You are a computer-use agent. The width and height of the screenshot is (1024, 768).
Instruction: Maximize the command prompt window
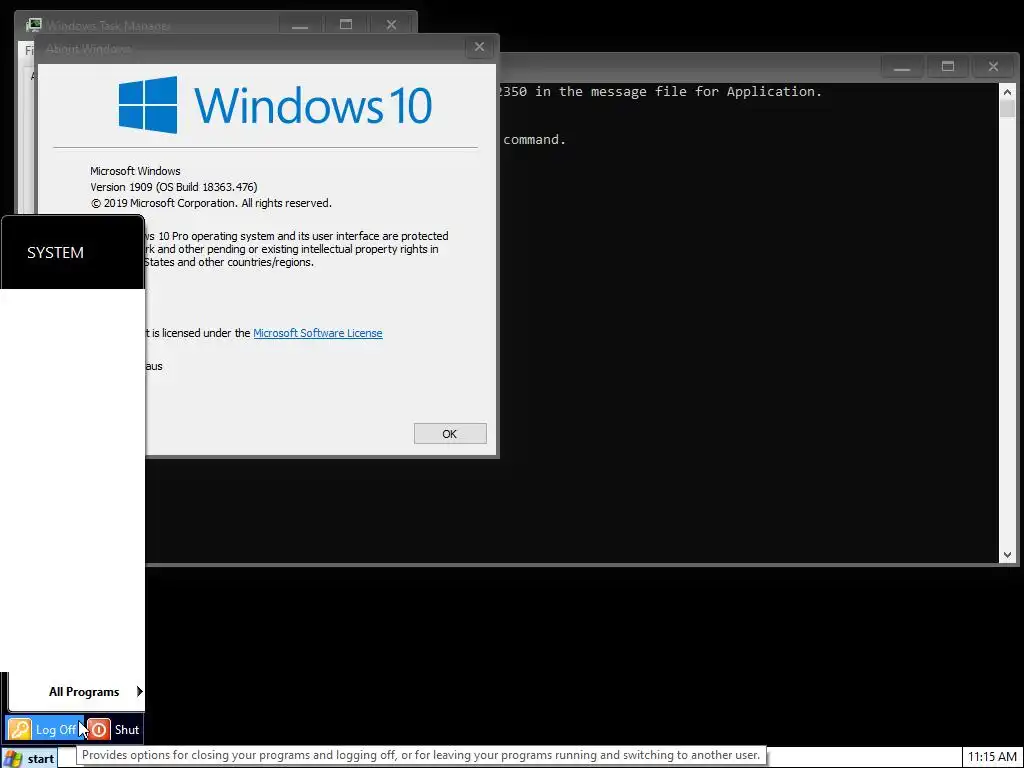pyautogui.click(x=948, y=67)
